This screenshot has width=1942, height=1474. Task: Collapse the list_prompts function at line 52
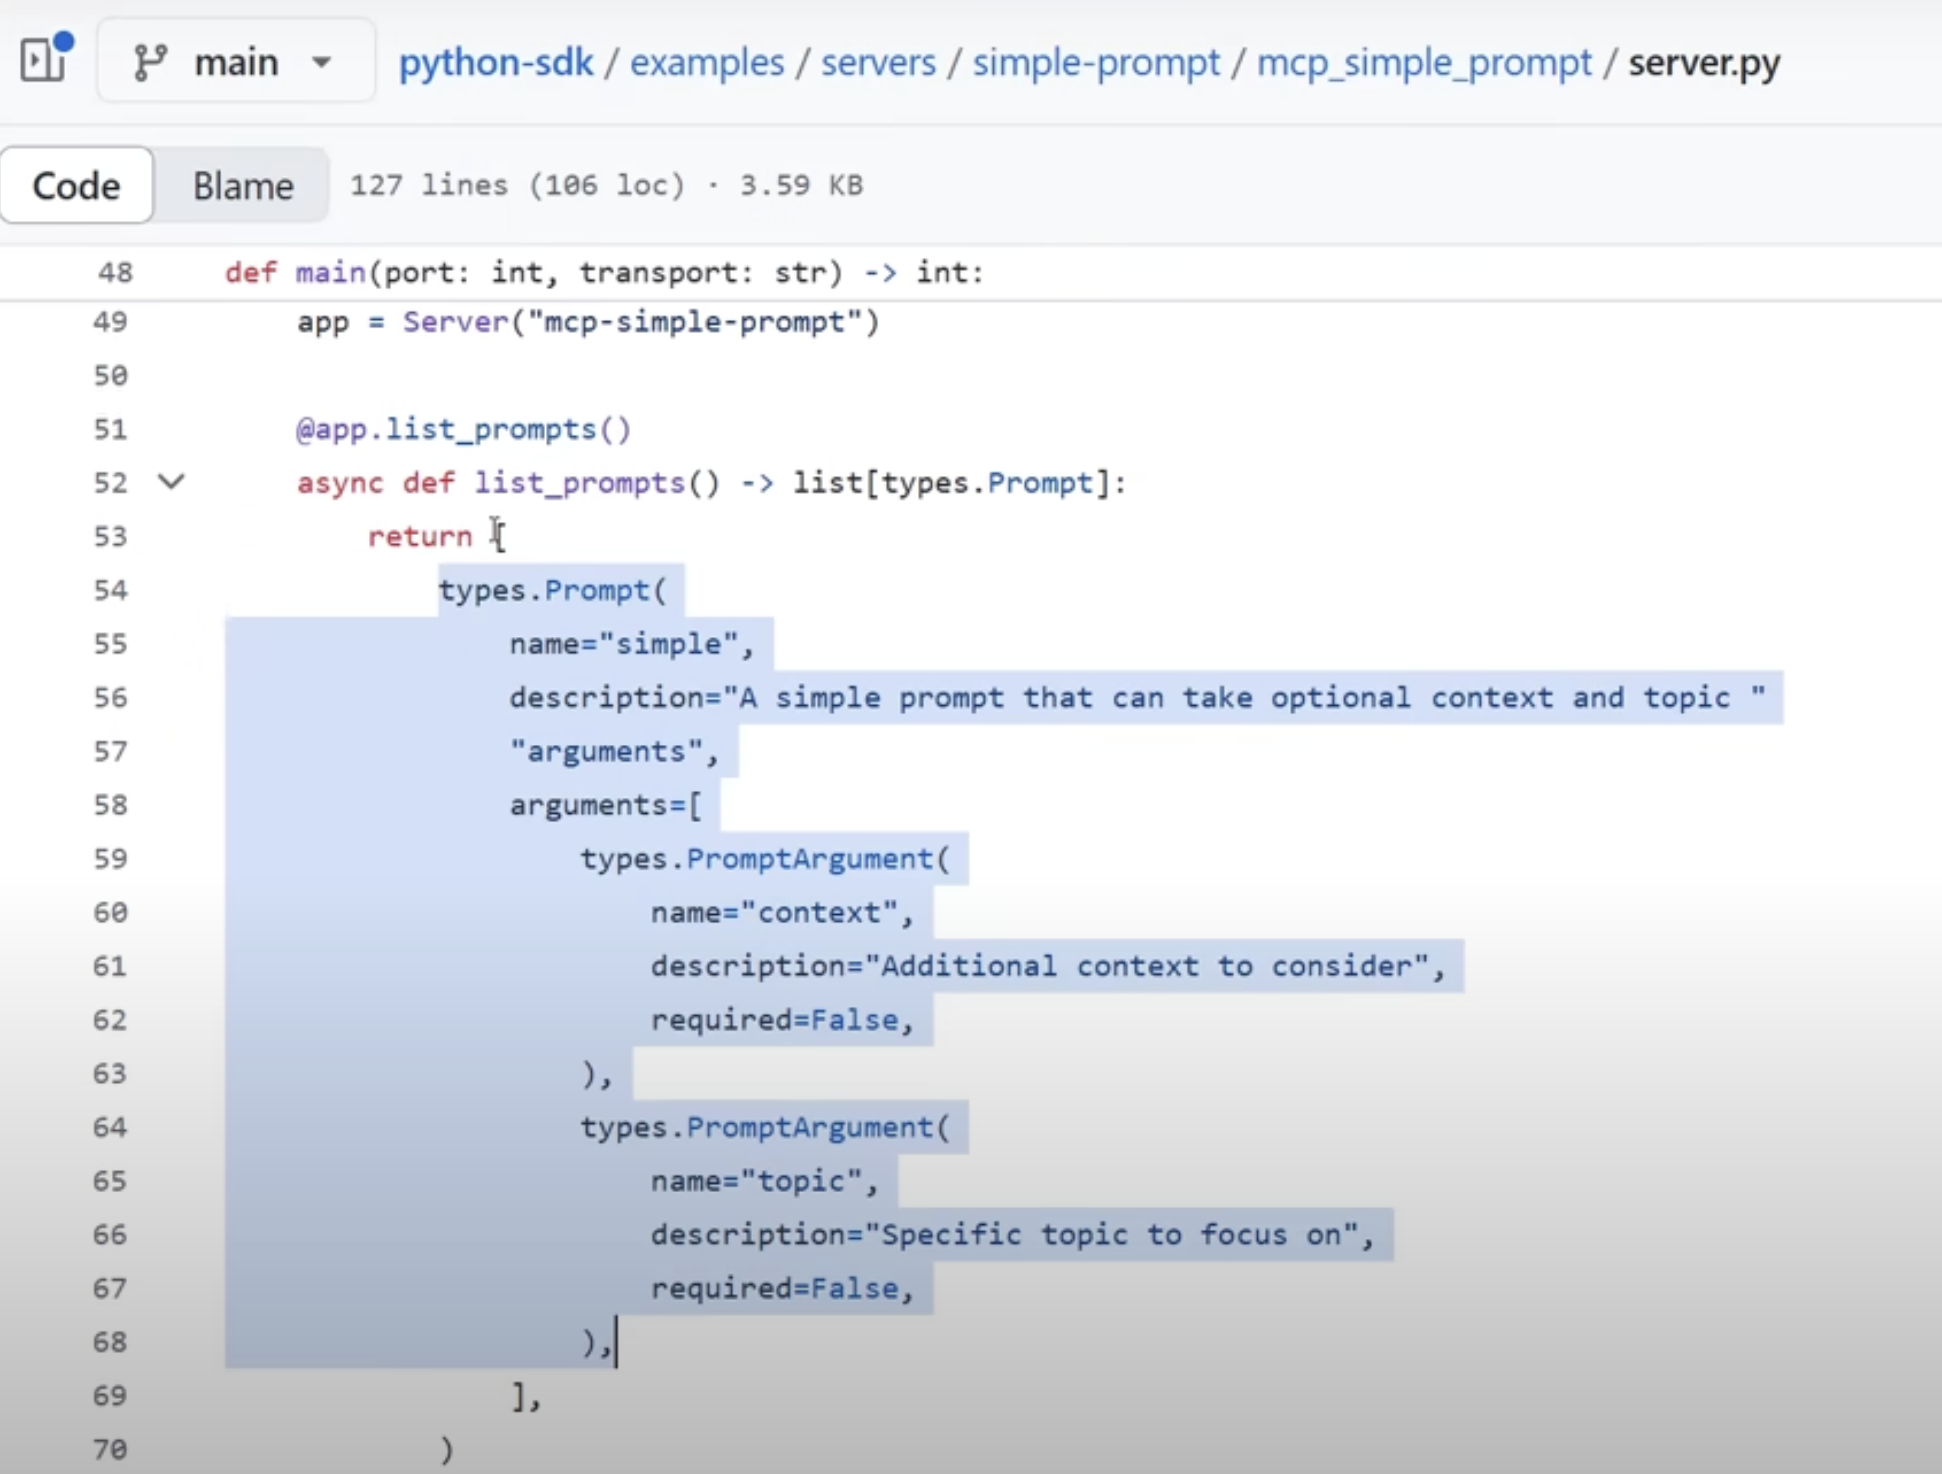pos(172,482)
